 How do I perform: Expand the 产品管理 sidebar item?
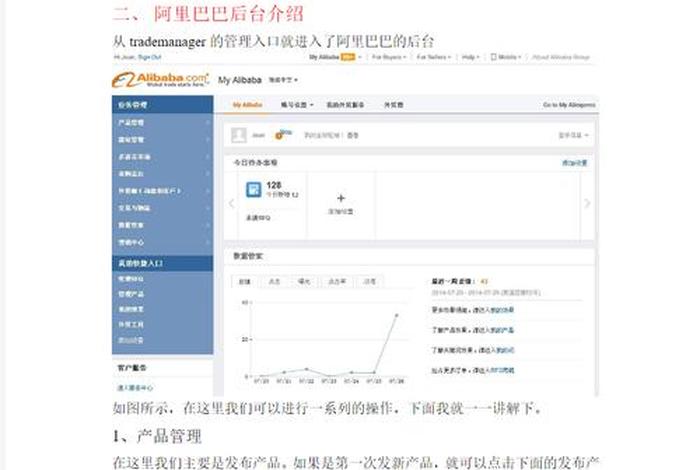coord(162,122)
